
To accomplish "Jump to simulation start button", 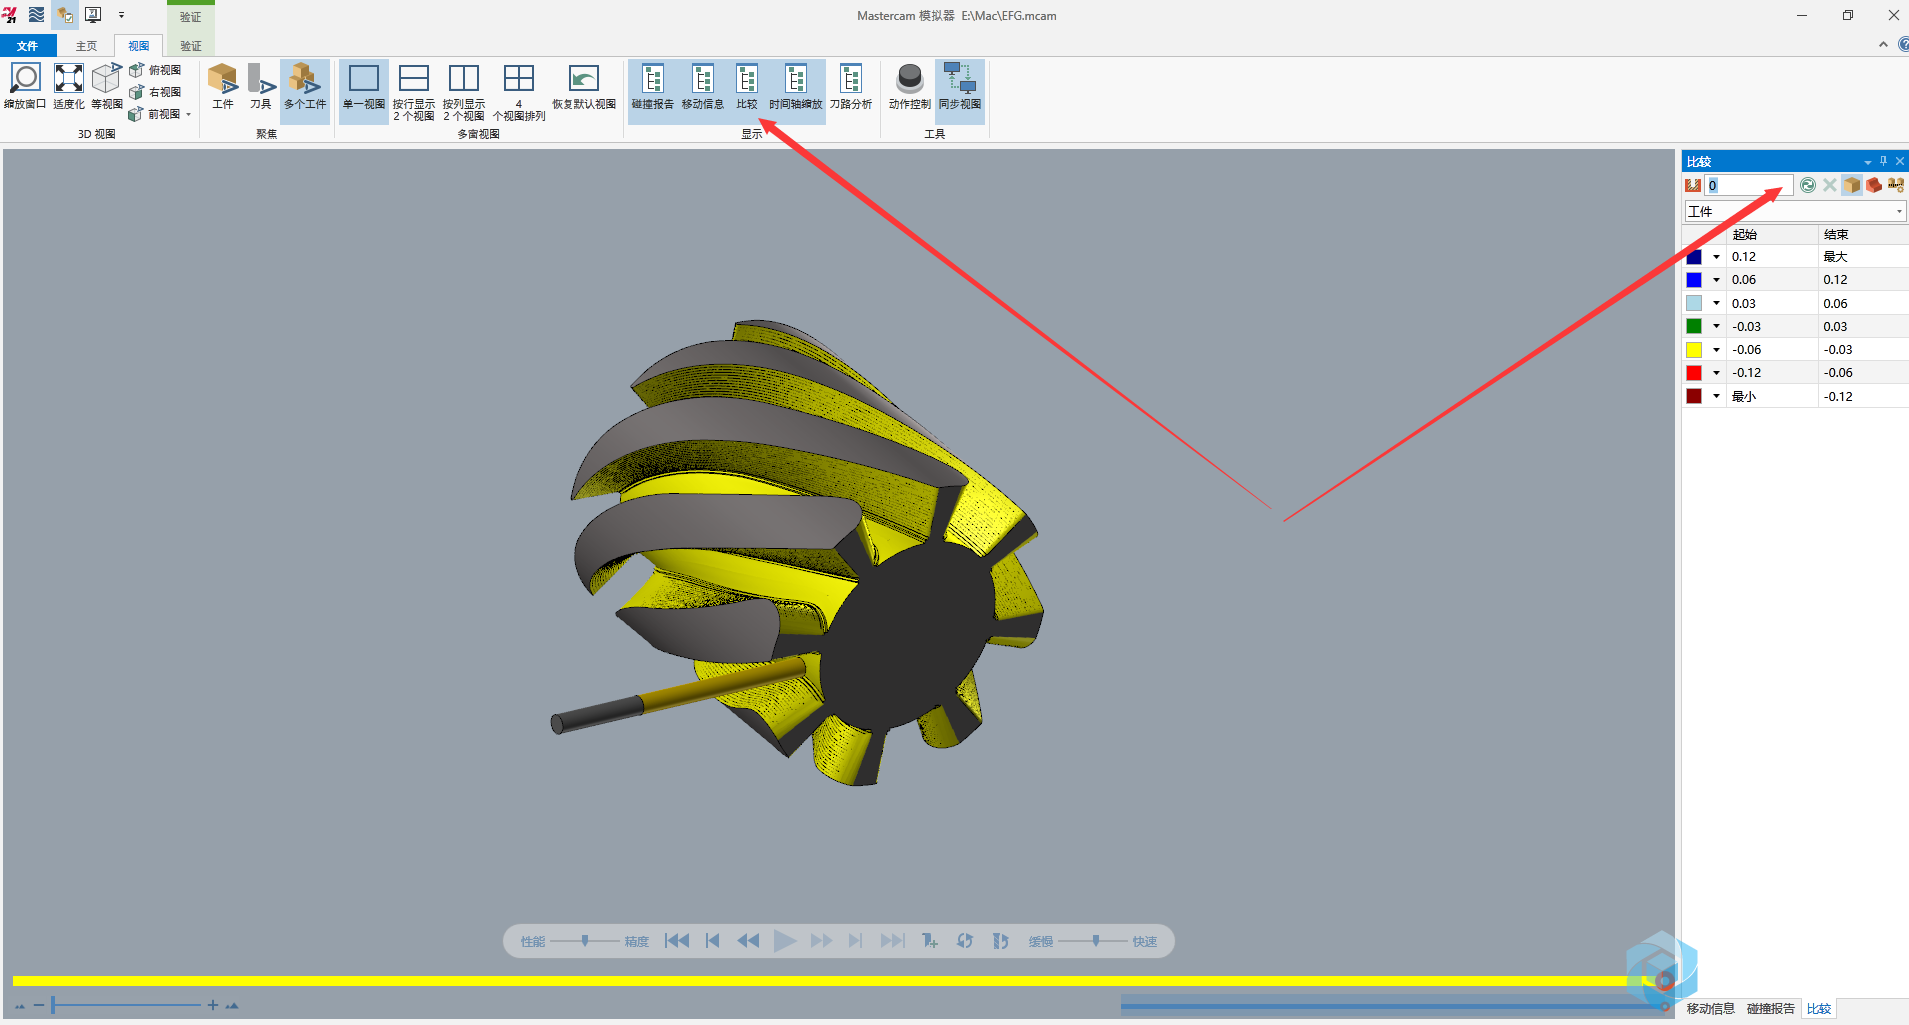I will click(x=677, y=941).
